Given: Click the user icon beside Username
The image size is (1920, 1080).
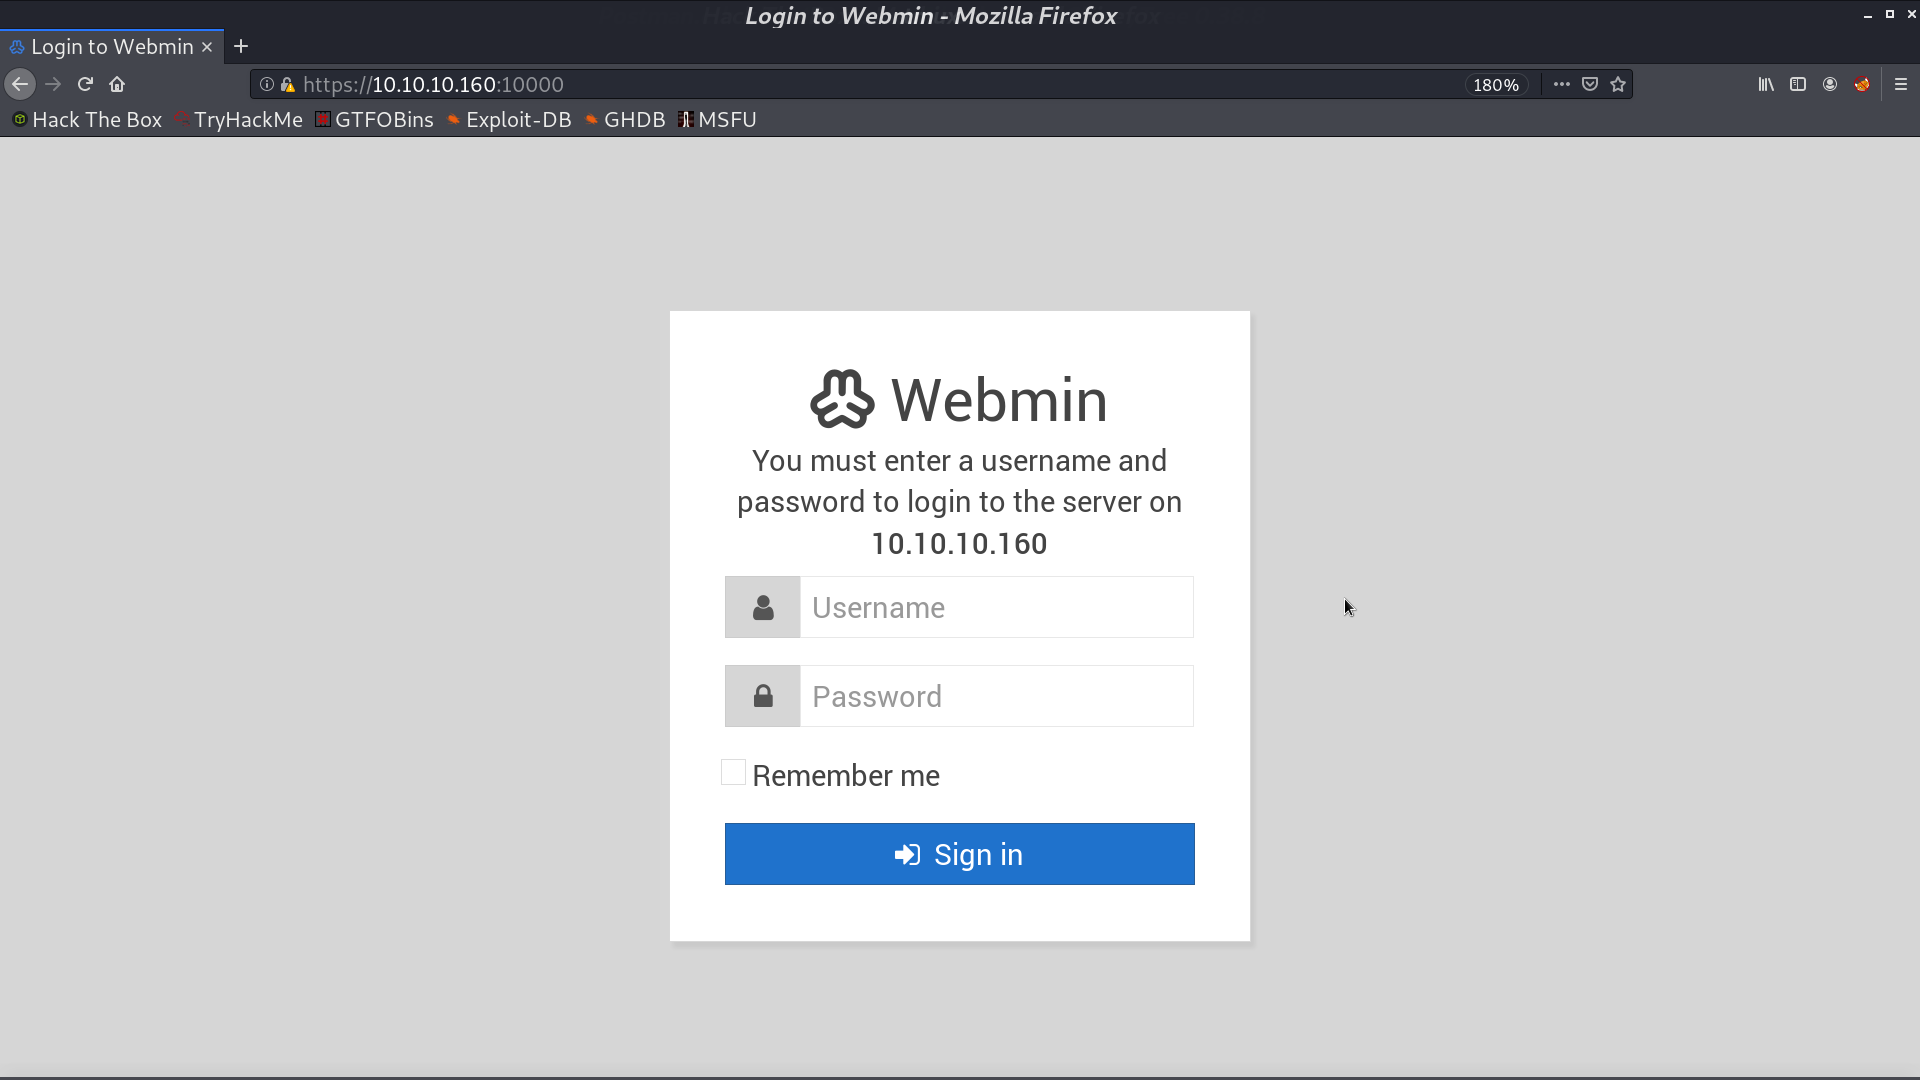Looking at the screenshot, I should [763, 607].
